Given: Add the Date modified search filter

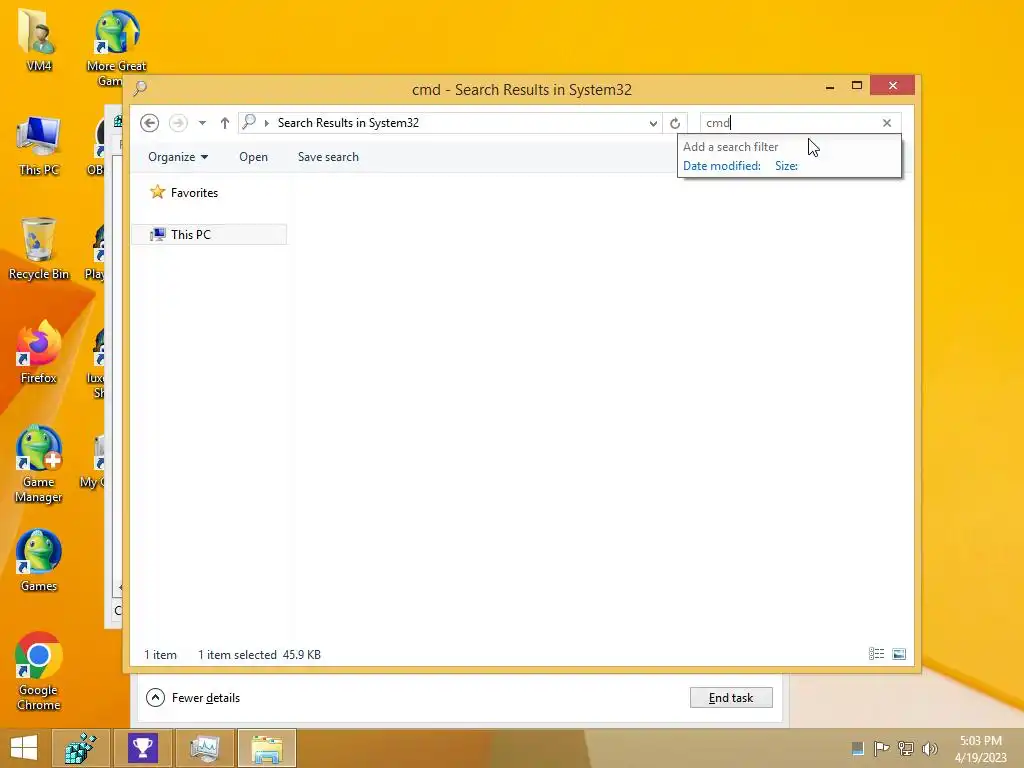Looking at the screenshot, I should tap(722, 166).
